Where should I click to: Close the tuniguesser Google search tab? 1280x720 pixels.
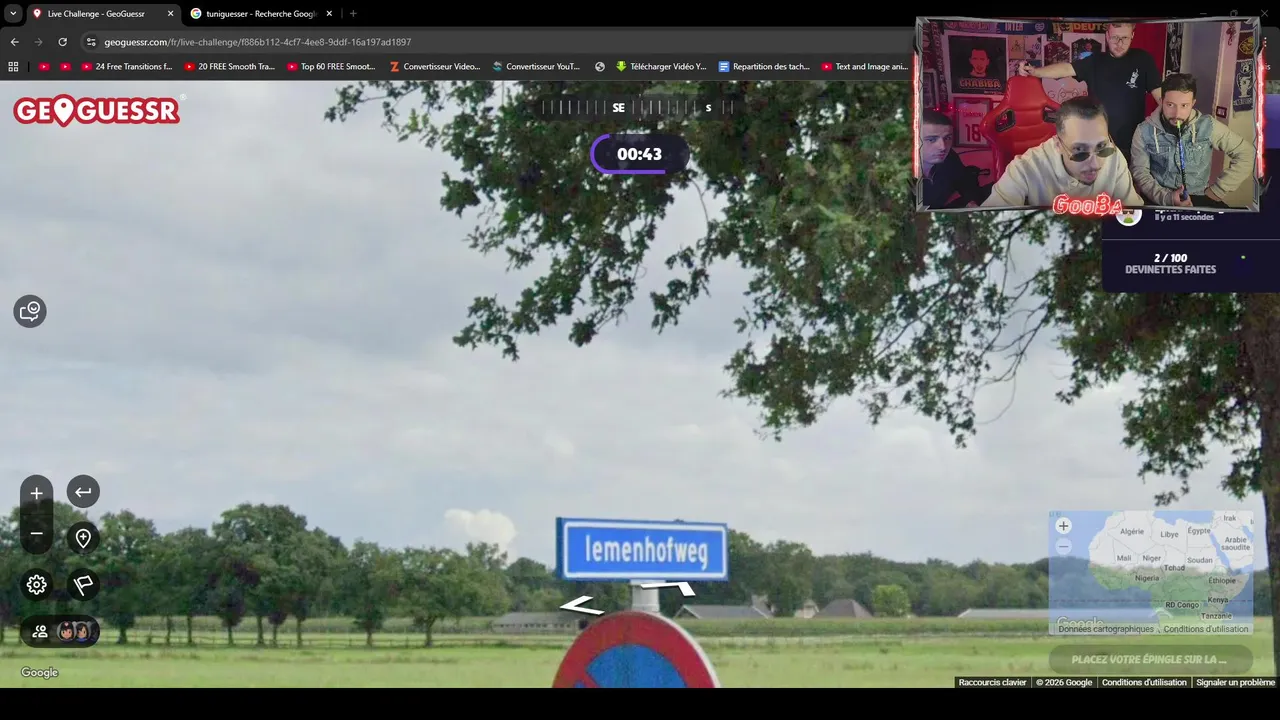click(329, 14)
